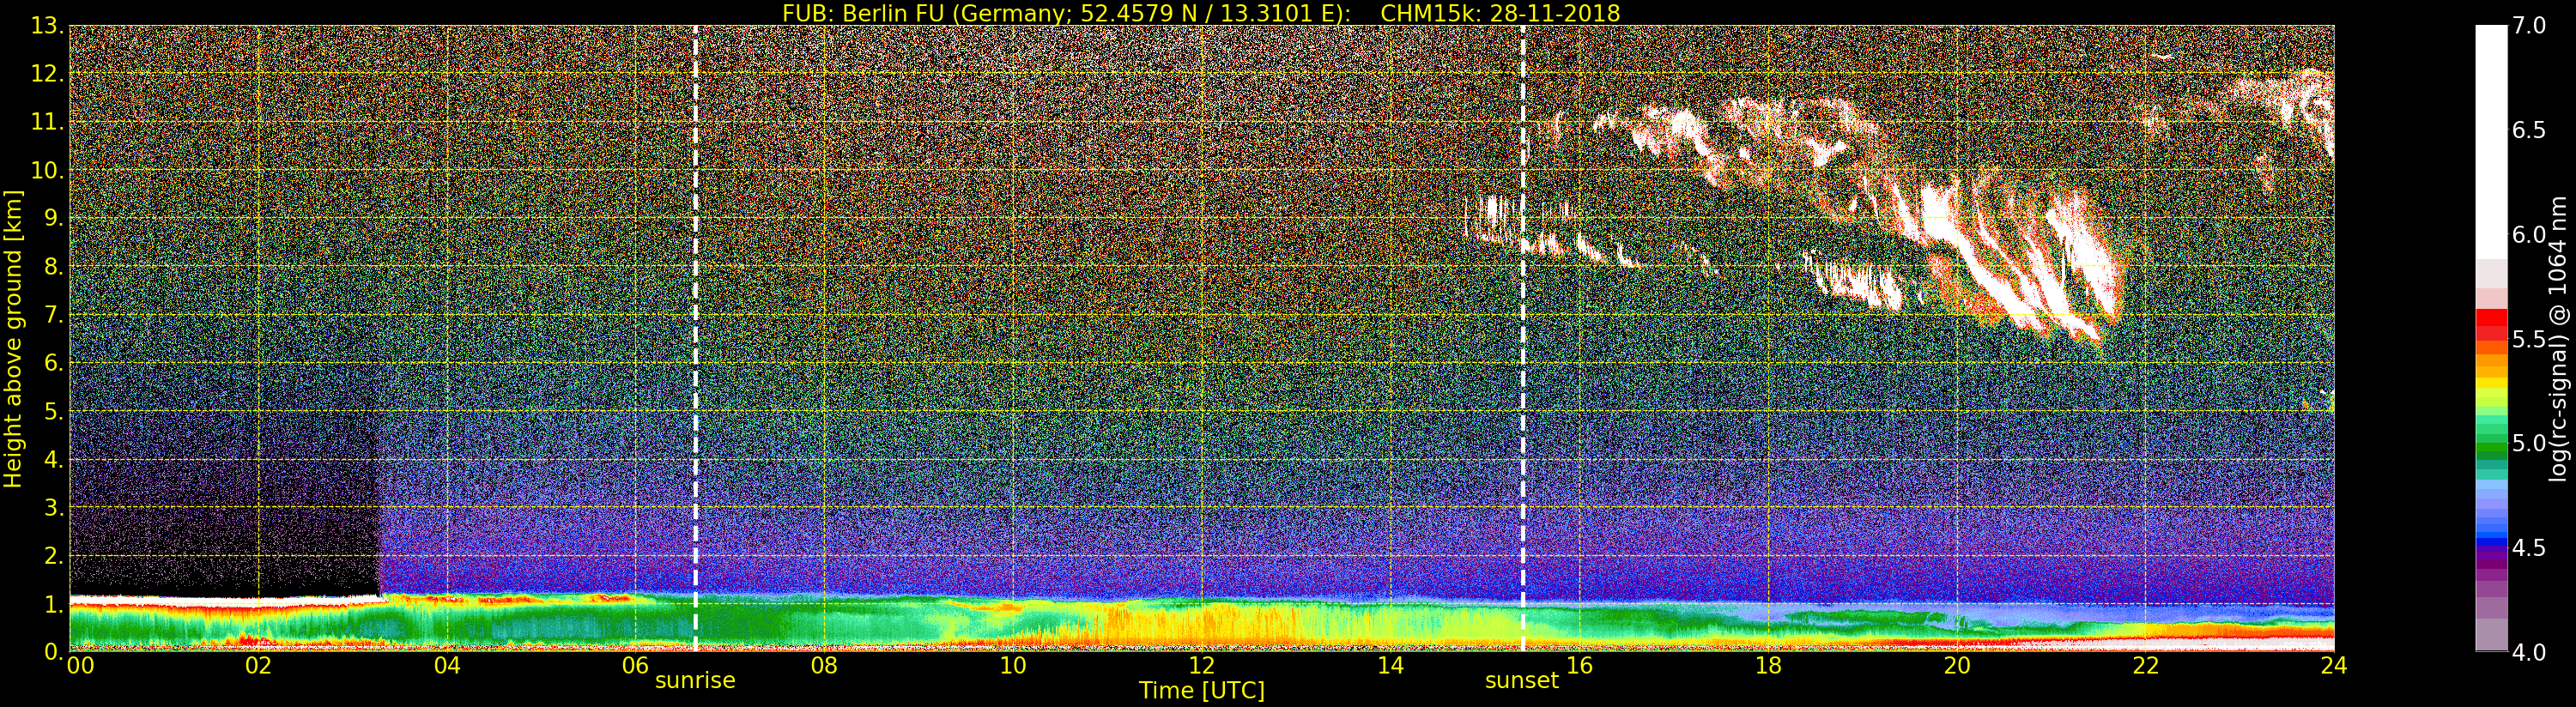The image size is (2576, 707).
Task: Select the '2.' height axis tick label
Action: point(54,555)
